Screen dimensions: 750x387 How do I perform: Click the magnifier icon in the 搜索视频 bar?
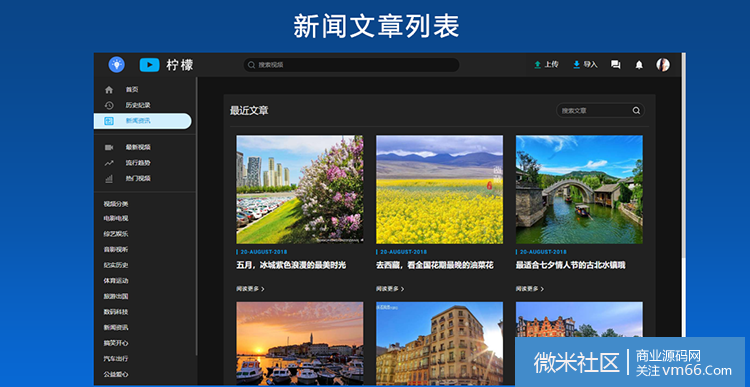[252, 65]
